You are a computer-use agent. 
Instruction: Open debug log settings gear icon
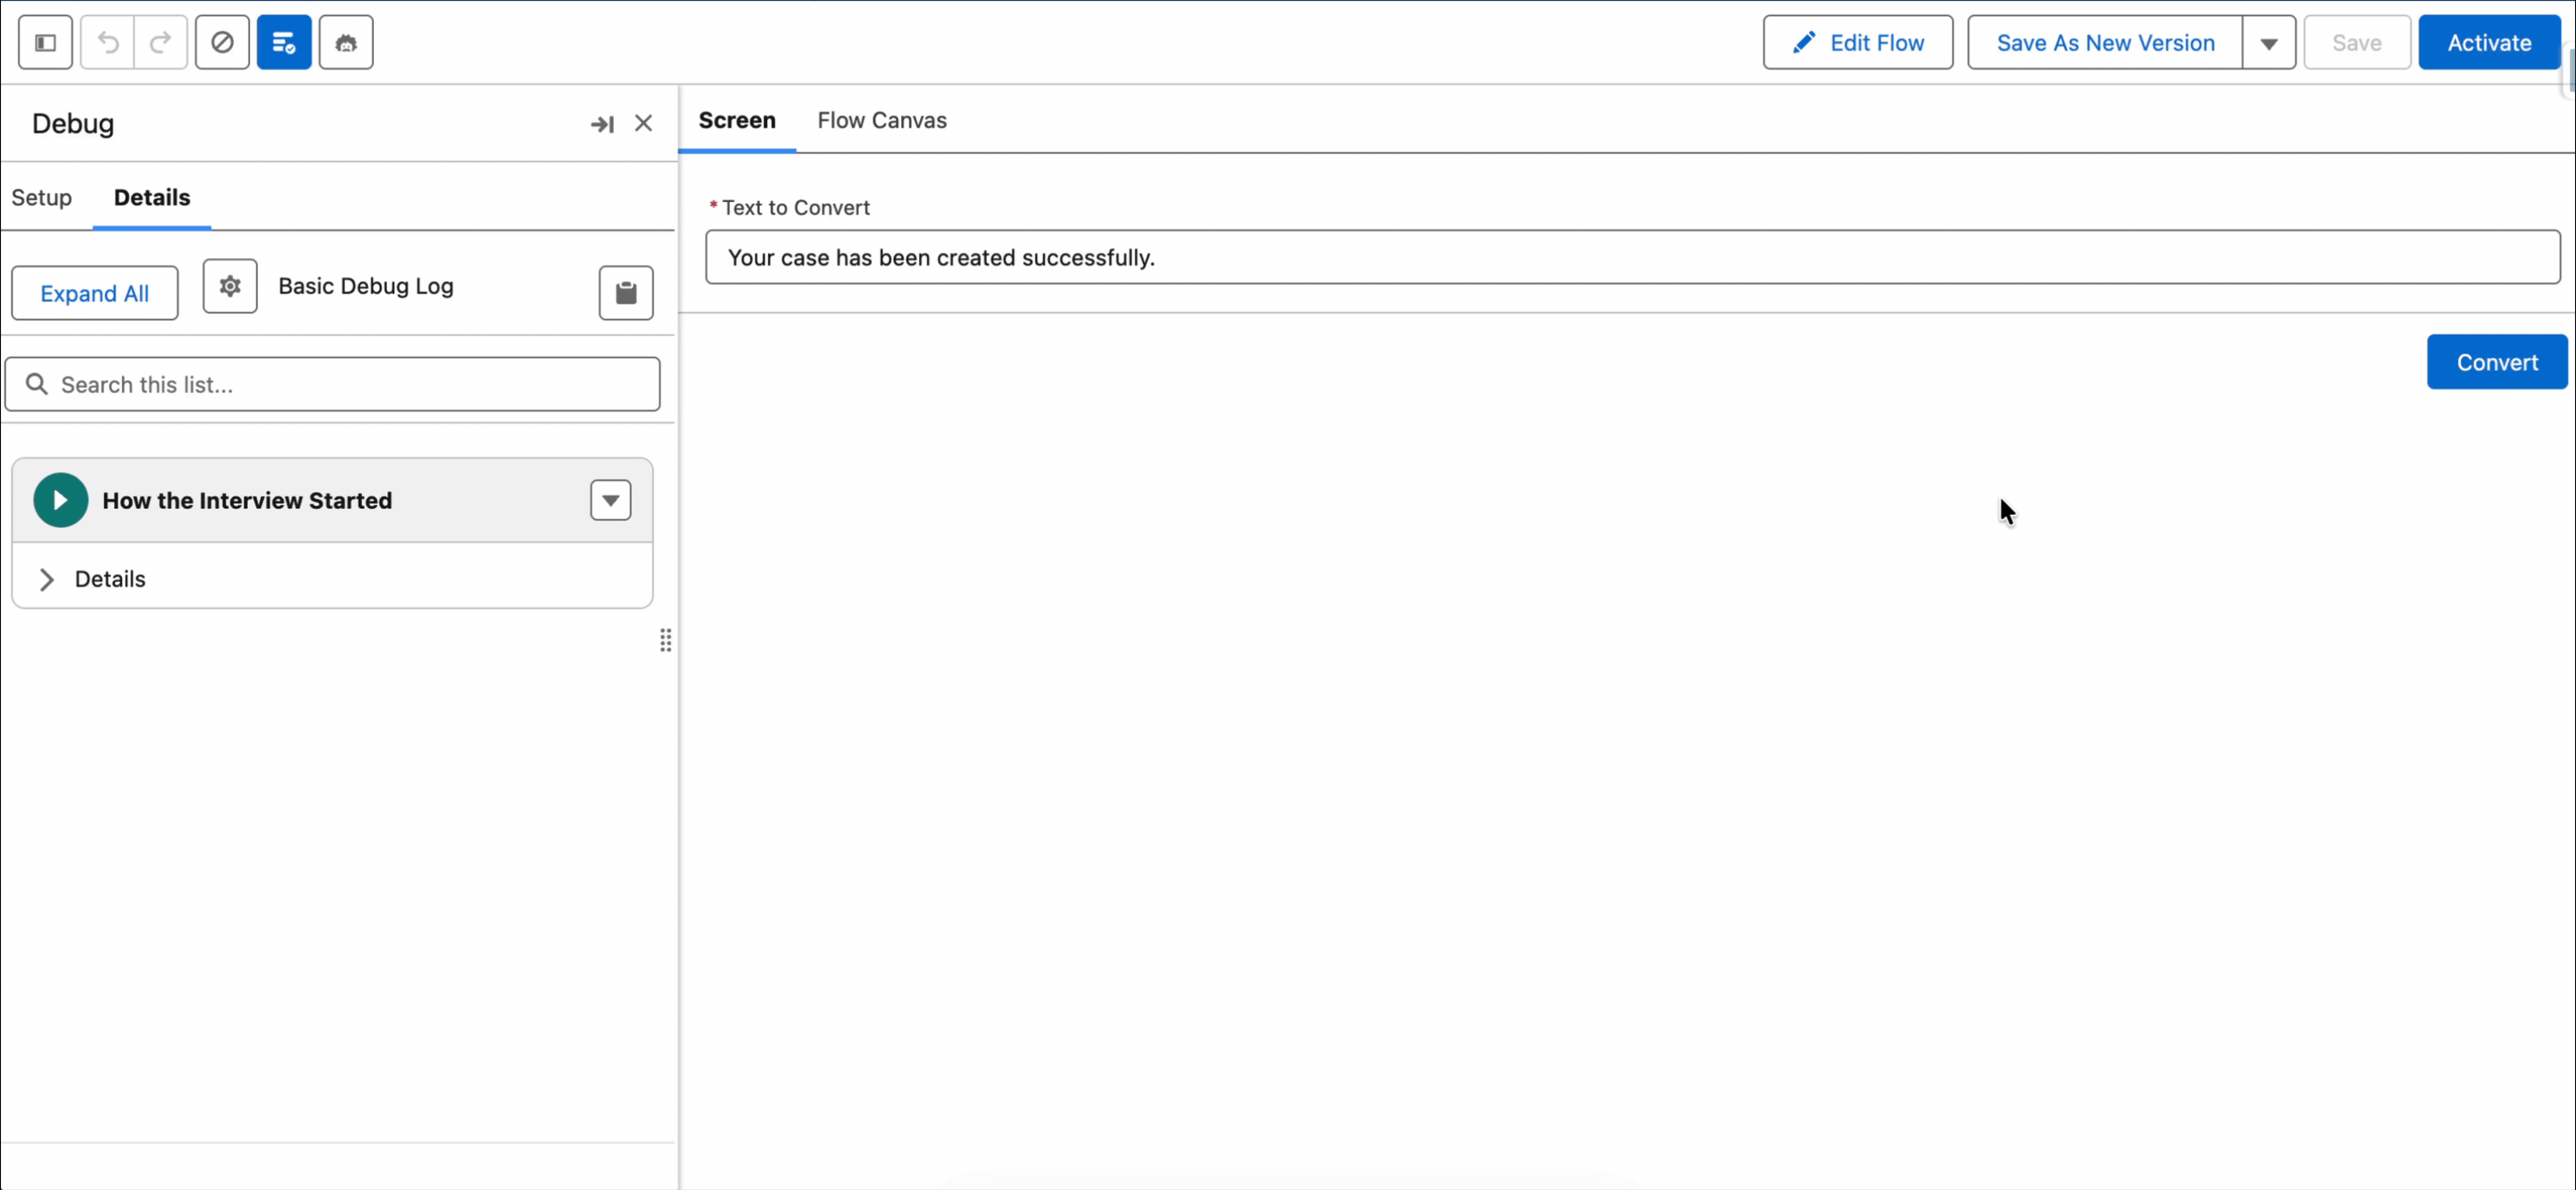[x=230, y=286]
